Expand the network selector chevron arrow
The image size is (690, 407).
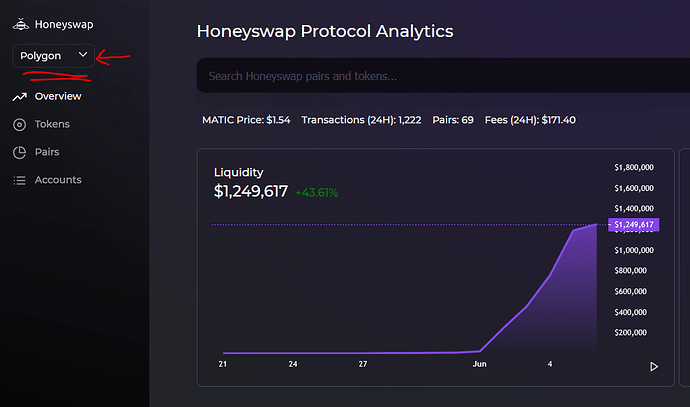point(83,55)
